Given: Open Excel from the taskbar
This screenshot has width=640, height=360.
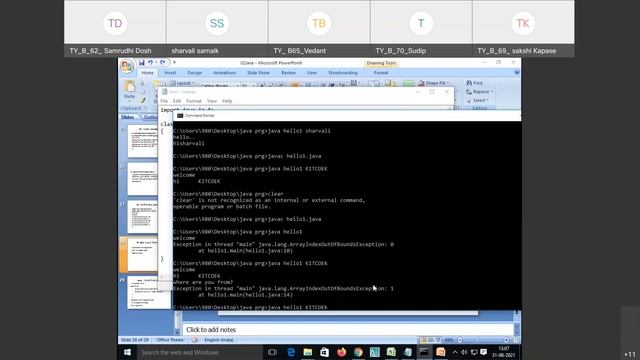Looking at the screenshot, I should [x=391, y=352].
